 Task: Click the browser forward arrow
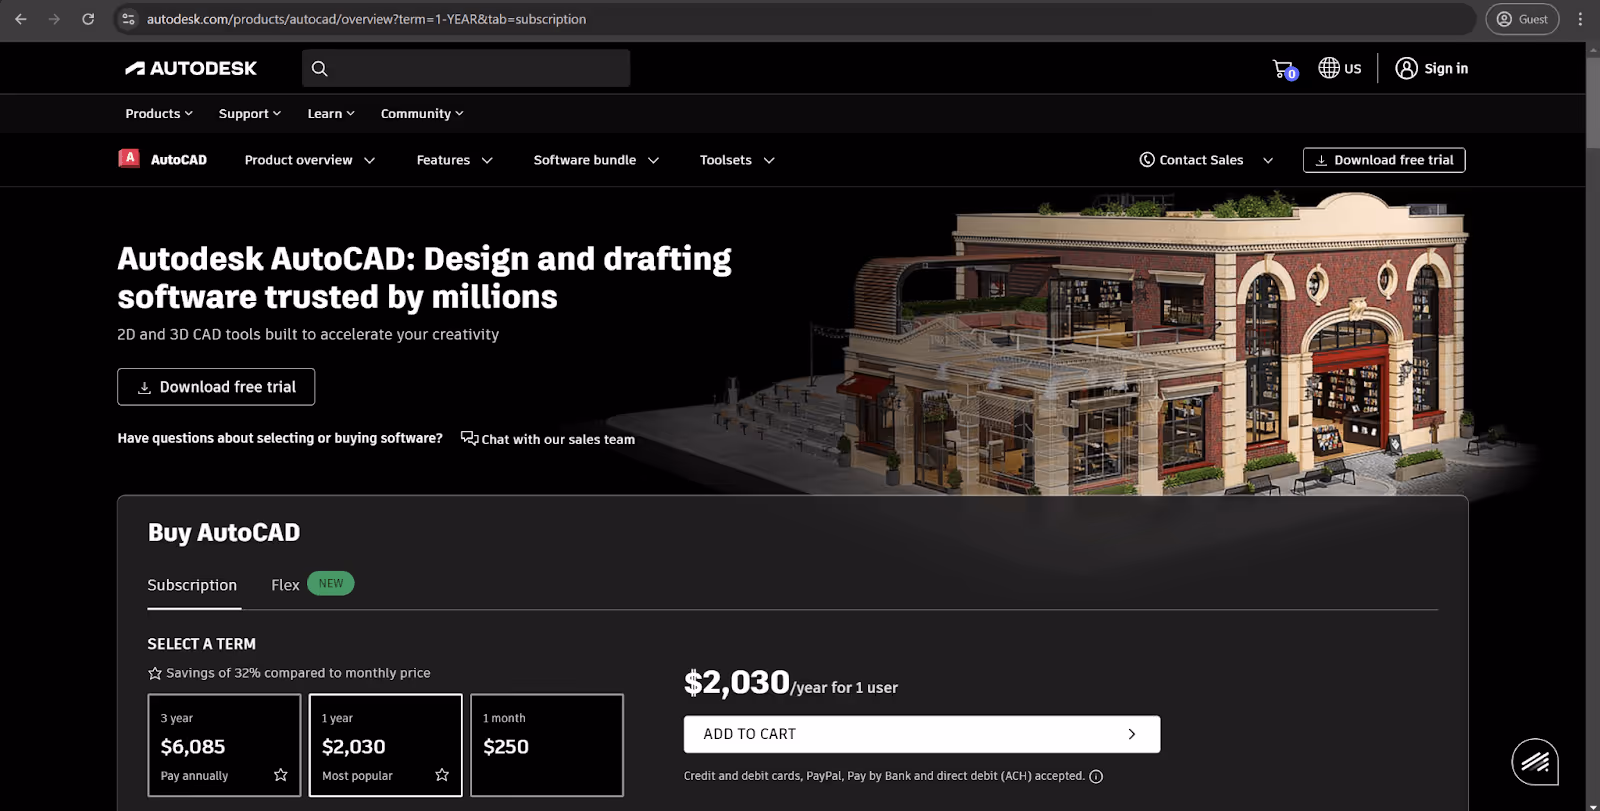(54, 19)
